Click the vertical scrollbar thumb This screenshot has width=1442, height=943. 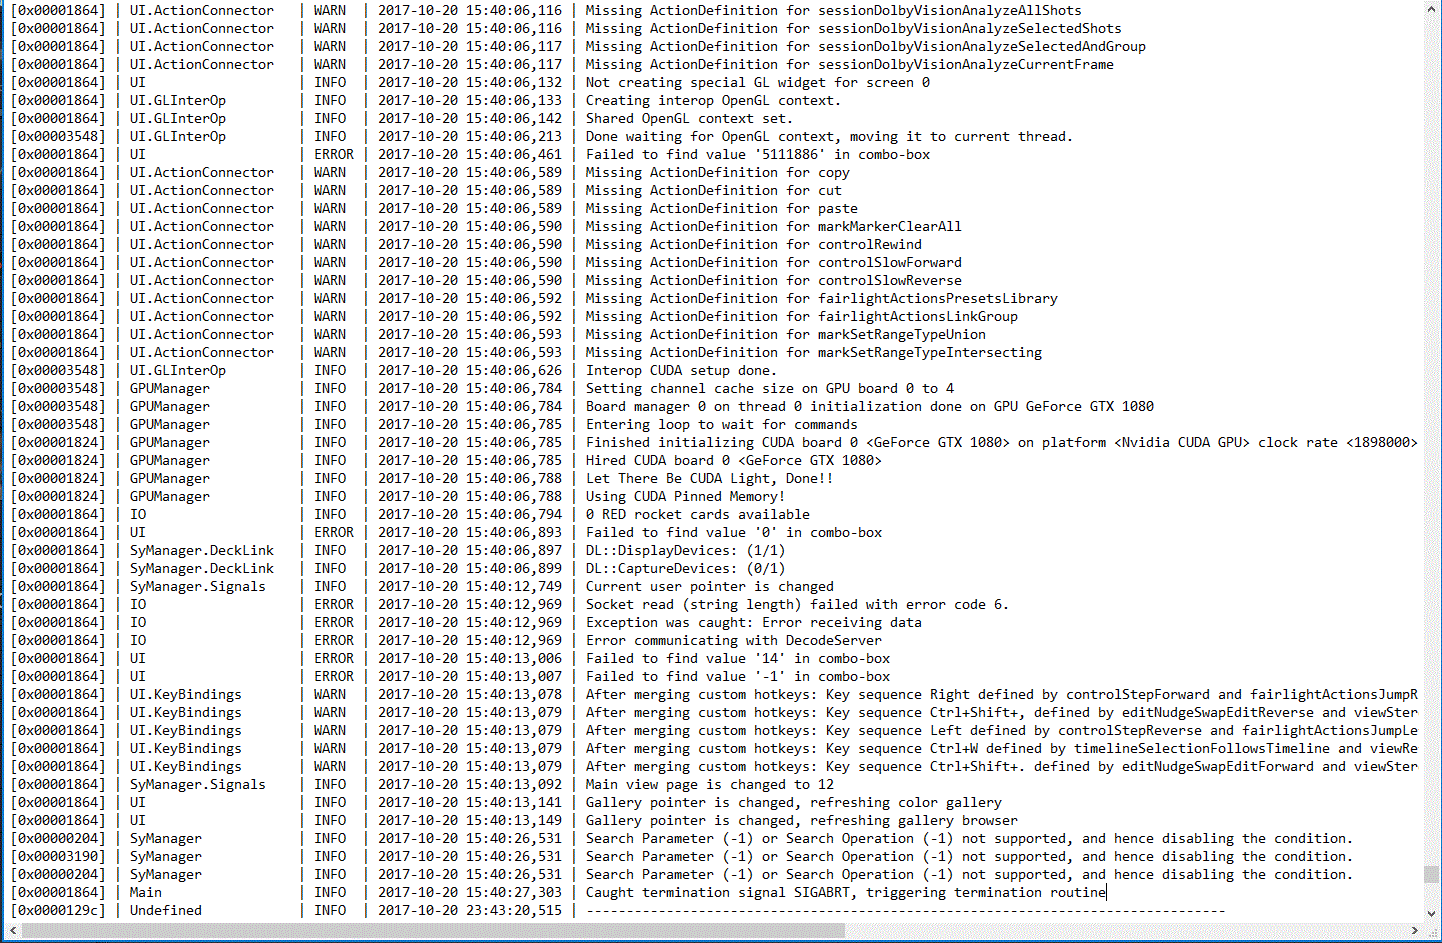click(x=1432, y=875)
